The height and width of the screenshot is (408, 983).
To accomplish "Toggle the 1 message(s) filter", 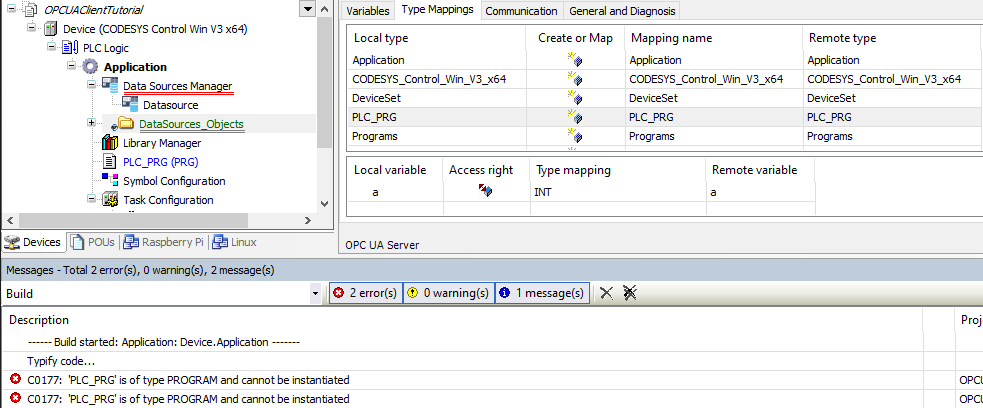I will 541,293.
